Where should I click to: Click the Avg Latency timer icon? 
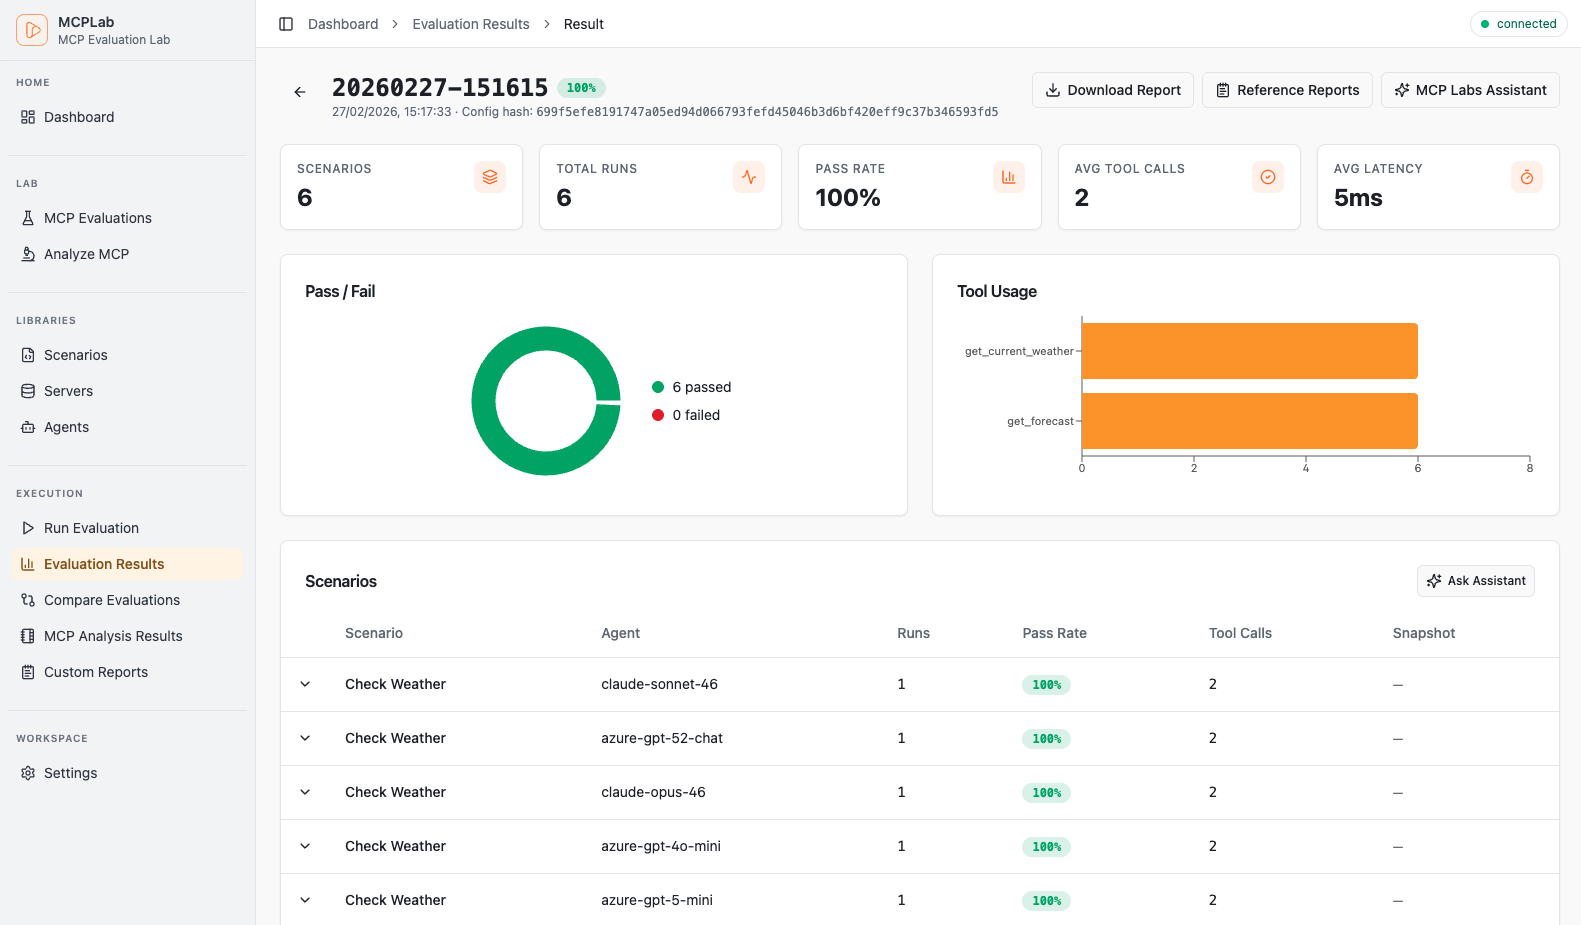pos(1526,177)
